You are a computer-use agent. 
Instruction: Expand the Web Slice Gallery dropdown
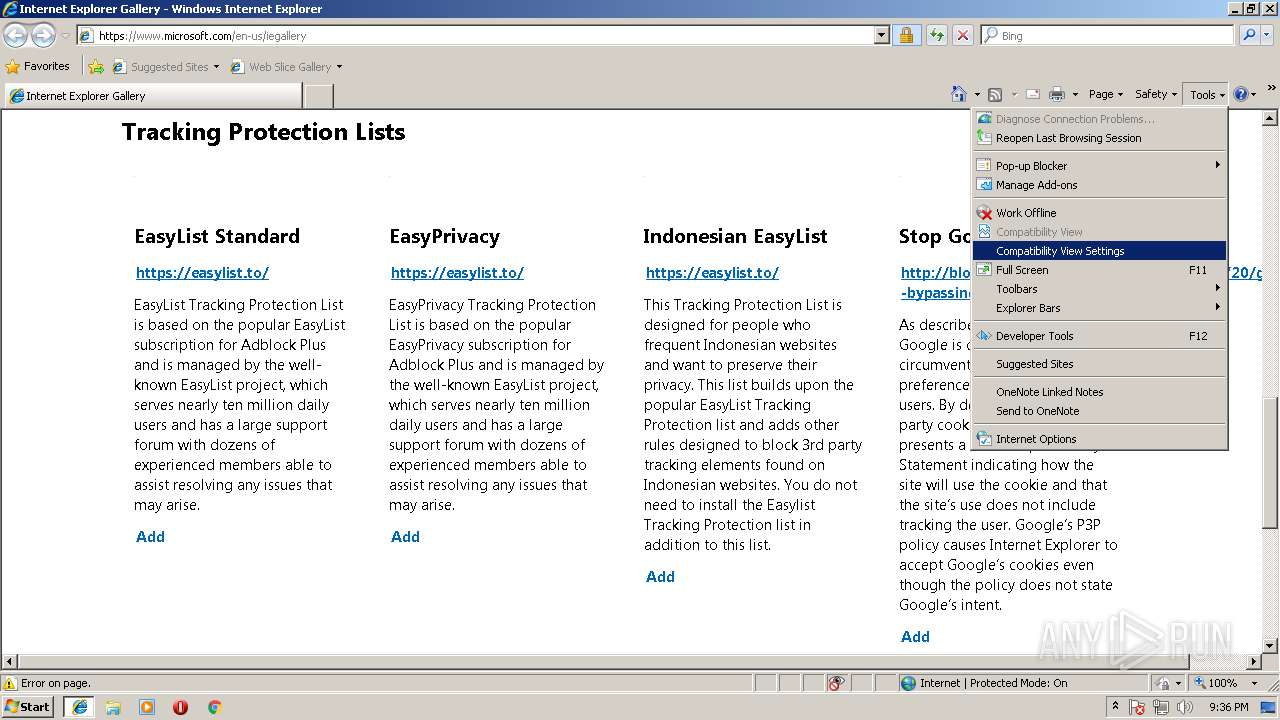tap(339, 67)
